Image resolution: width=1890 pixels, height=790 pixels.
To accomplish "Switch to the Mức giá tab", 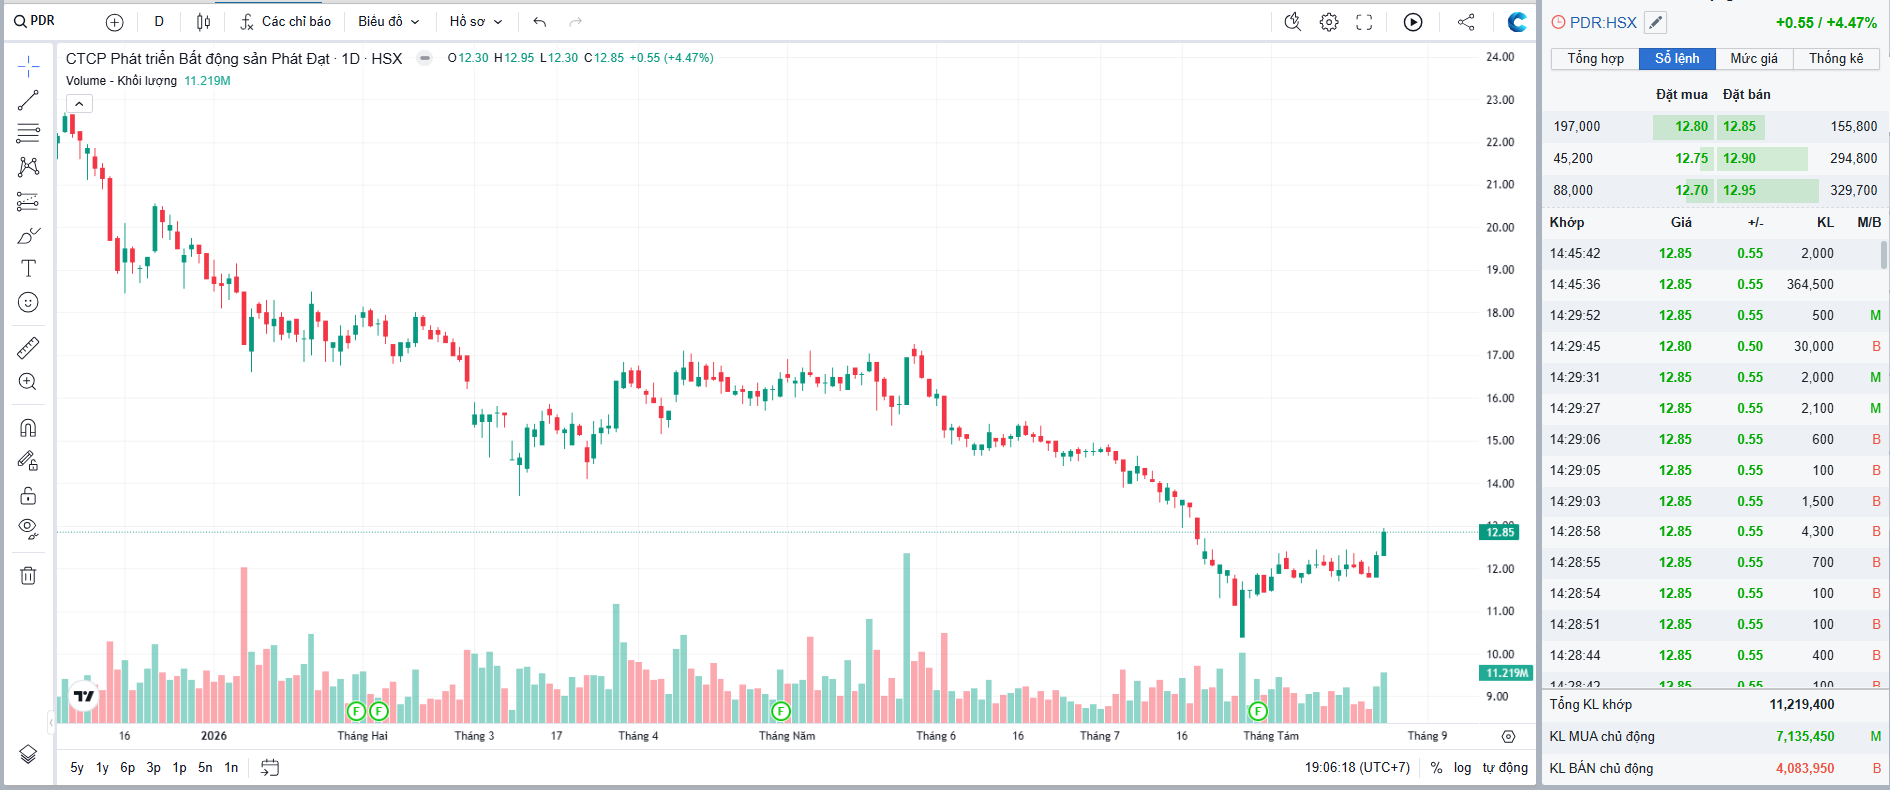I will tap(1754, 58).
